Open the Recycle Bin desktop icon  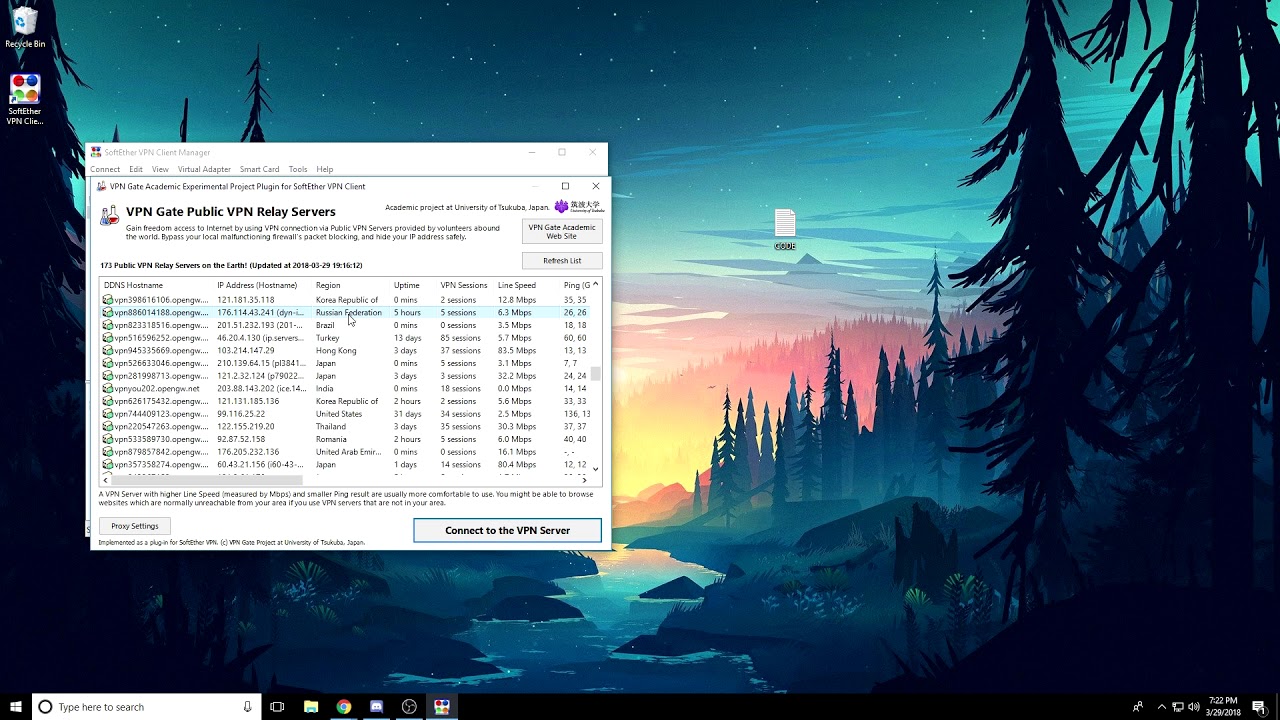coord(25,28)
